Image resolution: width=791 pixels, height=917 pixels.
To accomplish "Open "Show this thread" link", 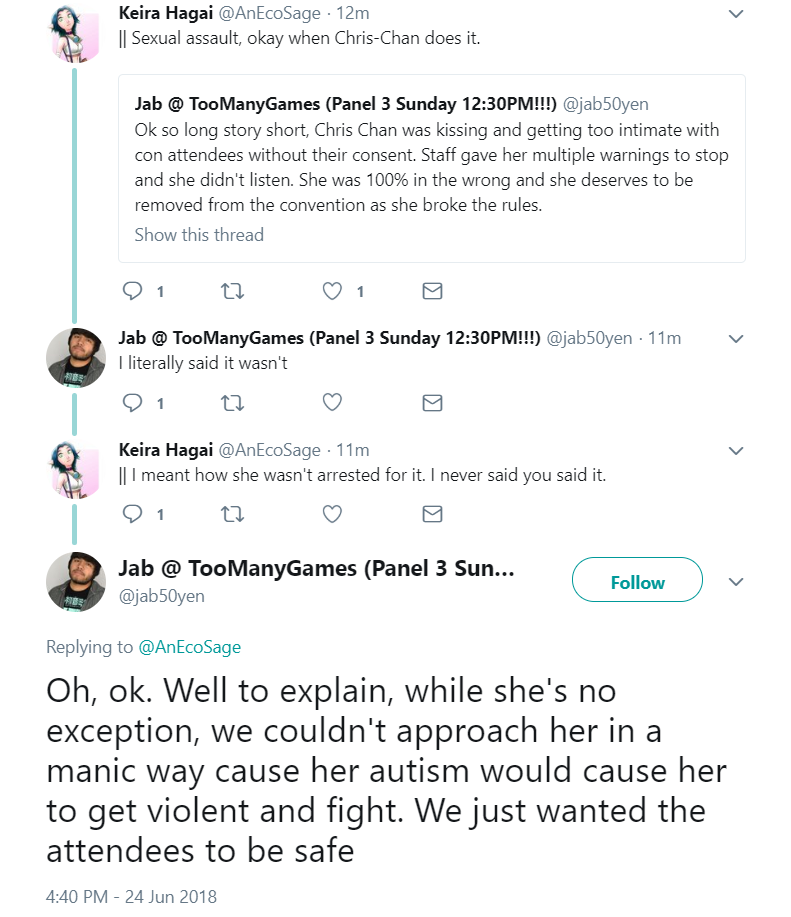I will tap(199, 235).
